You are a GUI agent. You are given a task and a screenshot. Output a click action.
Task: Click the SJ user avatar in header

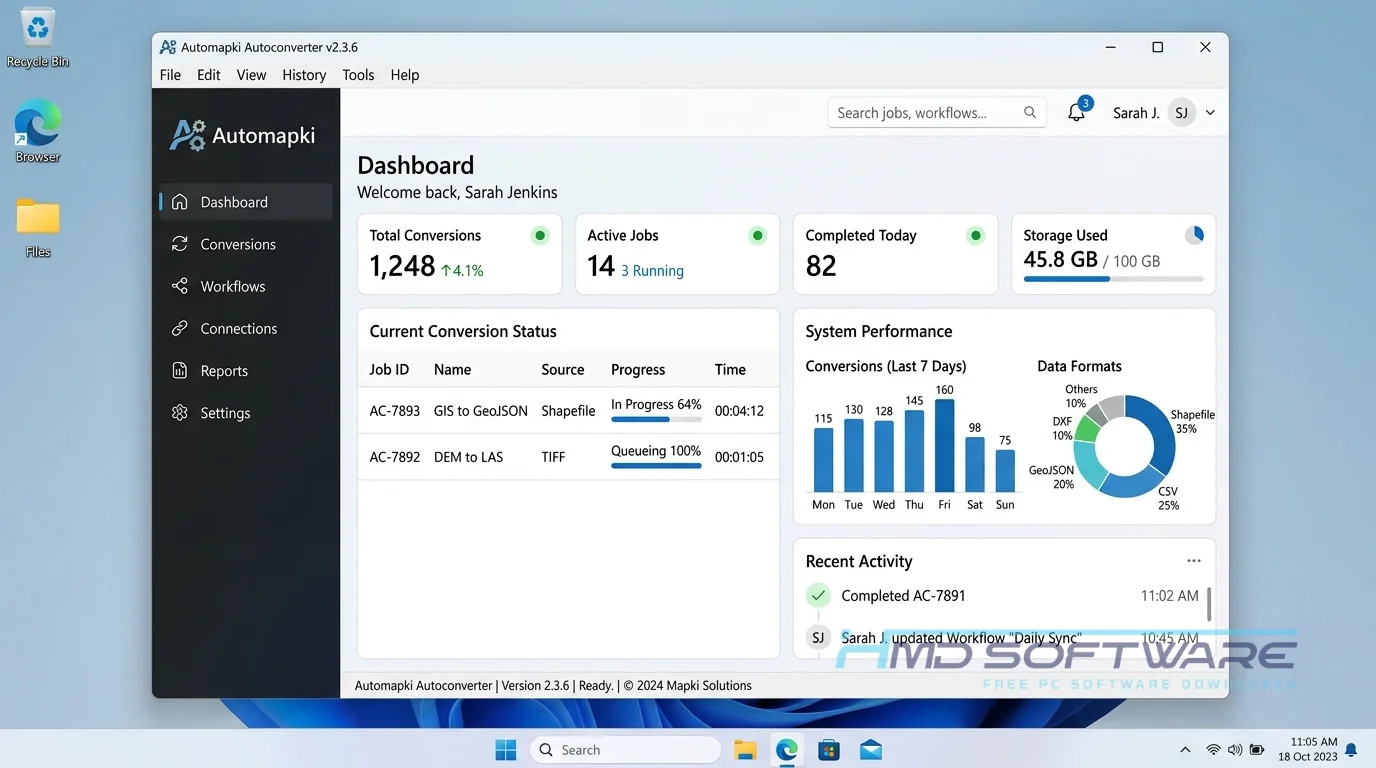coord(1181,113)
